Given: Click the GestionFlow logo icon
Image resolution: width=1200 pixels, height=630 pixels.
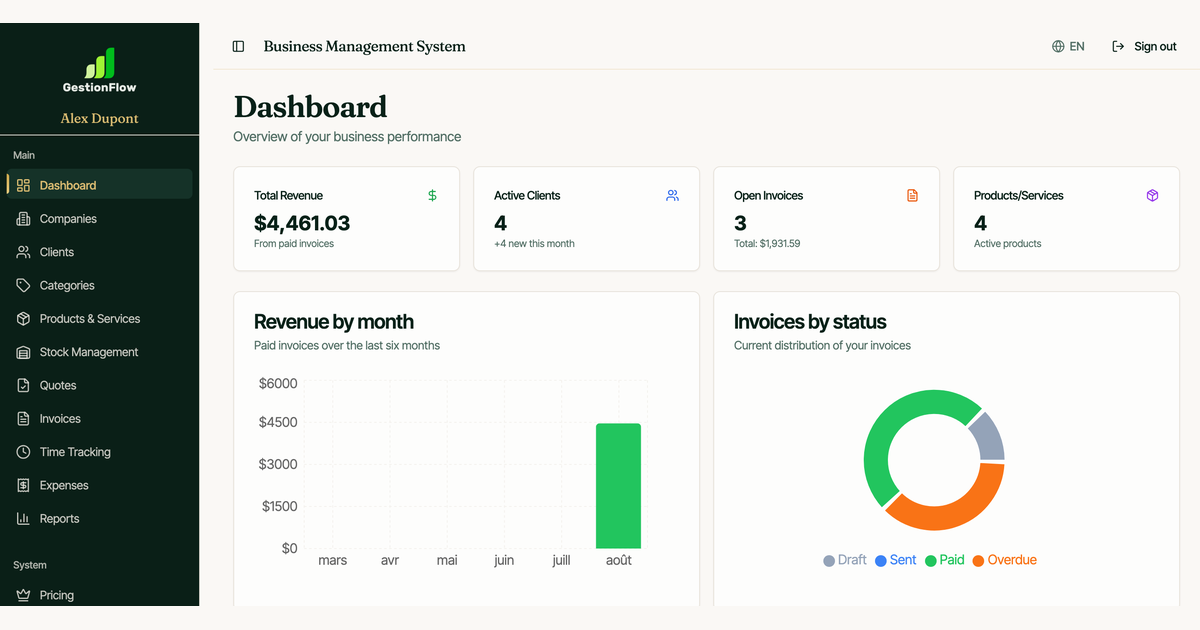Looking at the screenshot, I should point(100,63).
